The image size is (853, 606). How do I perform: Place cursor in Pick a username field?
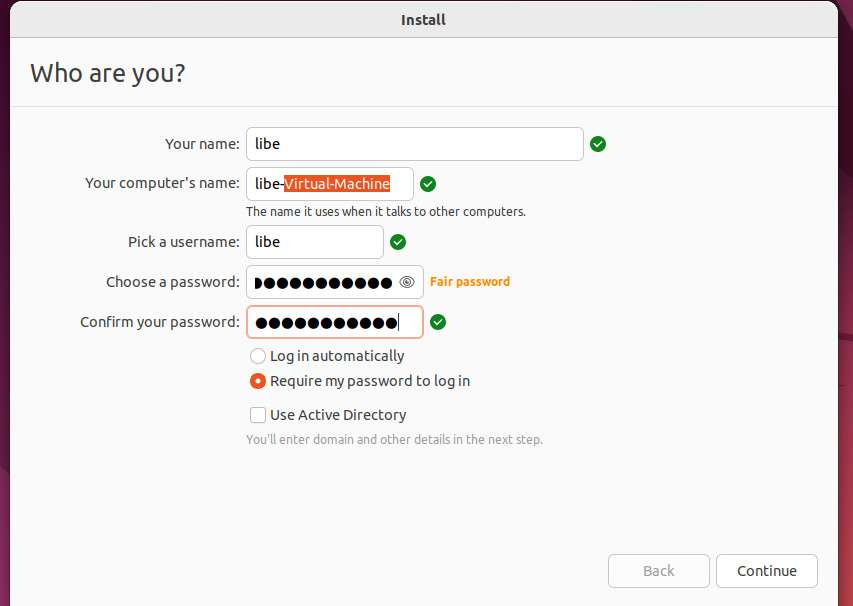314,242
